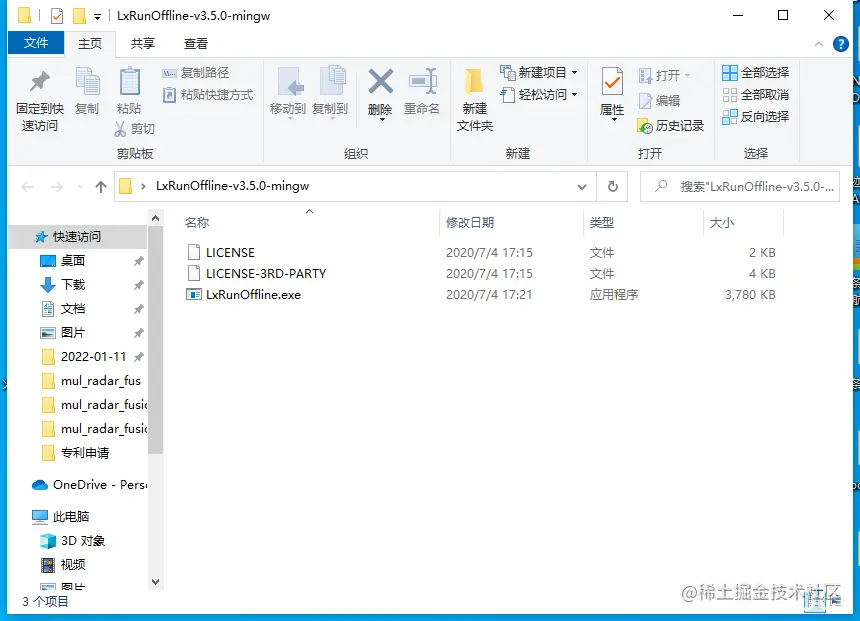
Task: Click the 粘贴 (Paste) icon
Action: (x=129, y=95)
